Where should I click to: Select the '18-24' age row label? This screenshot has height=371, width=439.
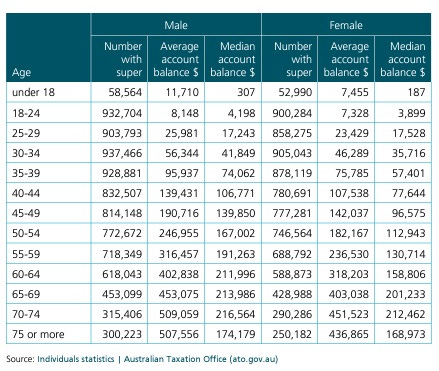(x=26, y=113)
